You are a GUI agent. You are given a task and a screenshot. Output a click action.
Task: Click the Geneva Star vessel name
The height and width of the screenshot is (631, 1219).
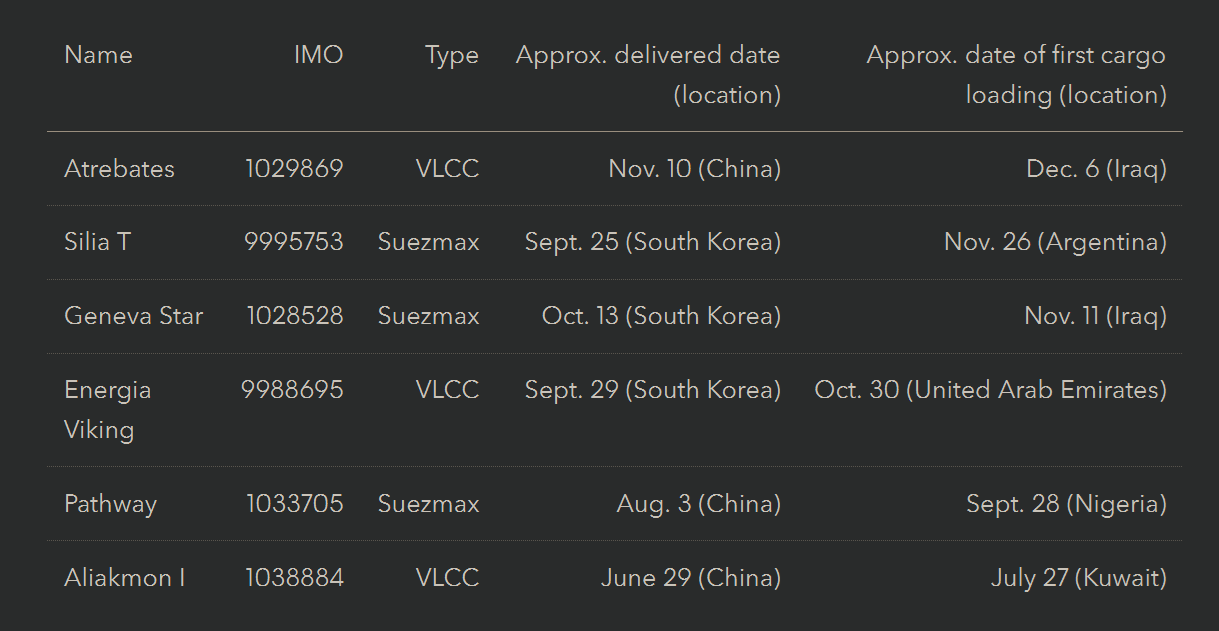(133, 316)
